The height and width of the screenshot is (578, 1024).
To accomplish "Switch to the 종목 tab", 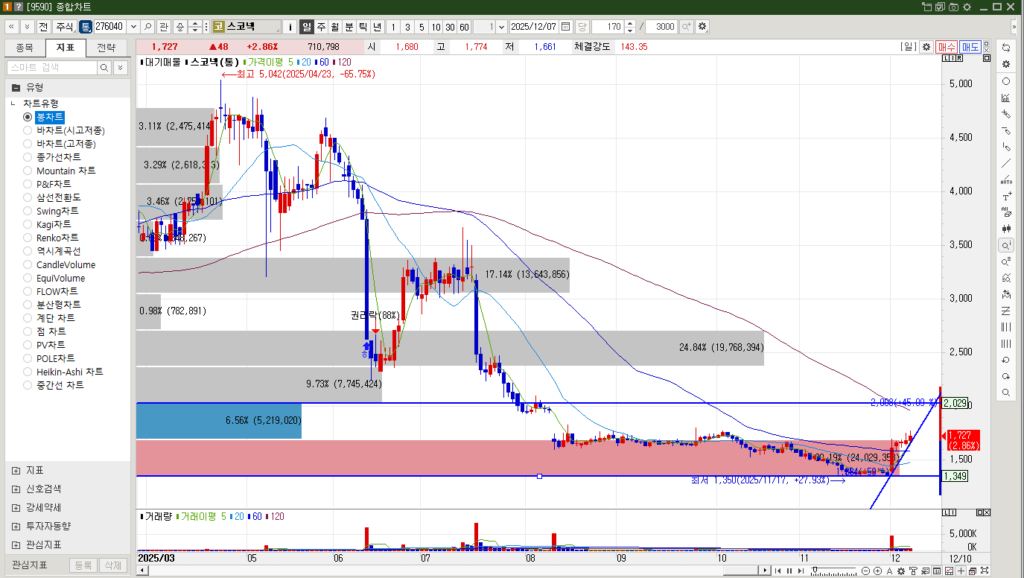I will click(25, 47).
